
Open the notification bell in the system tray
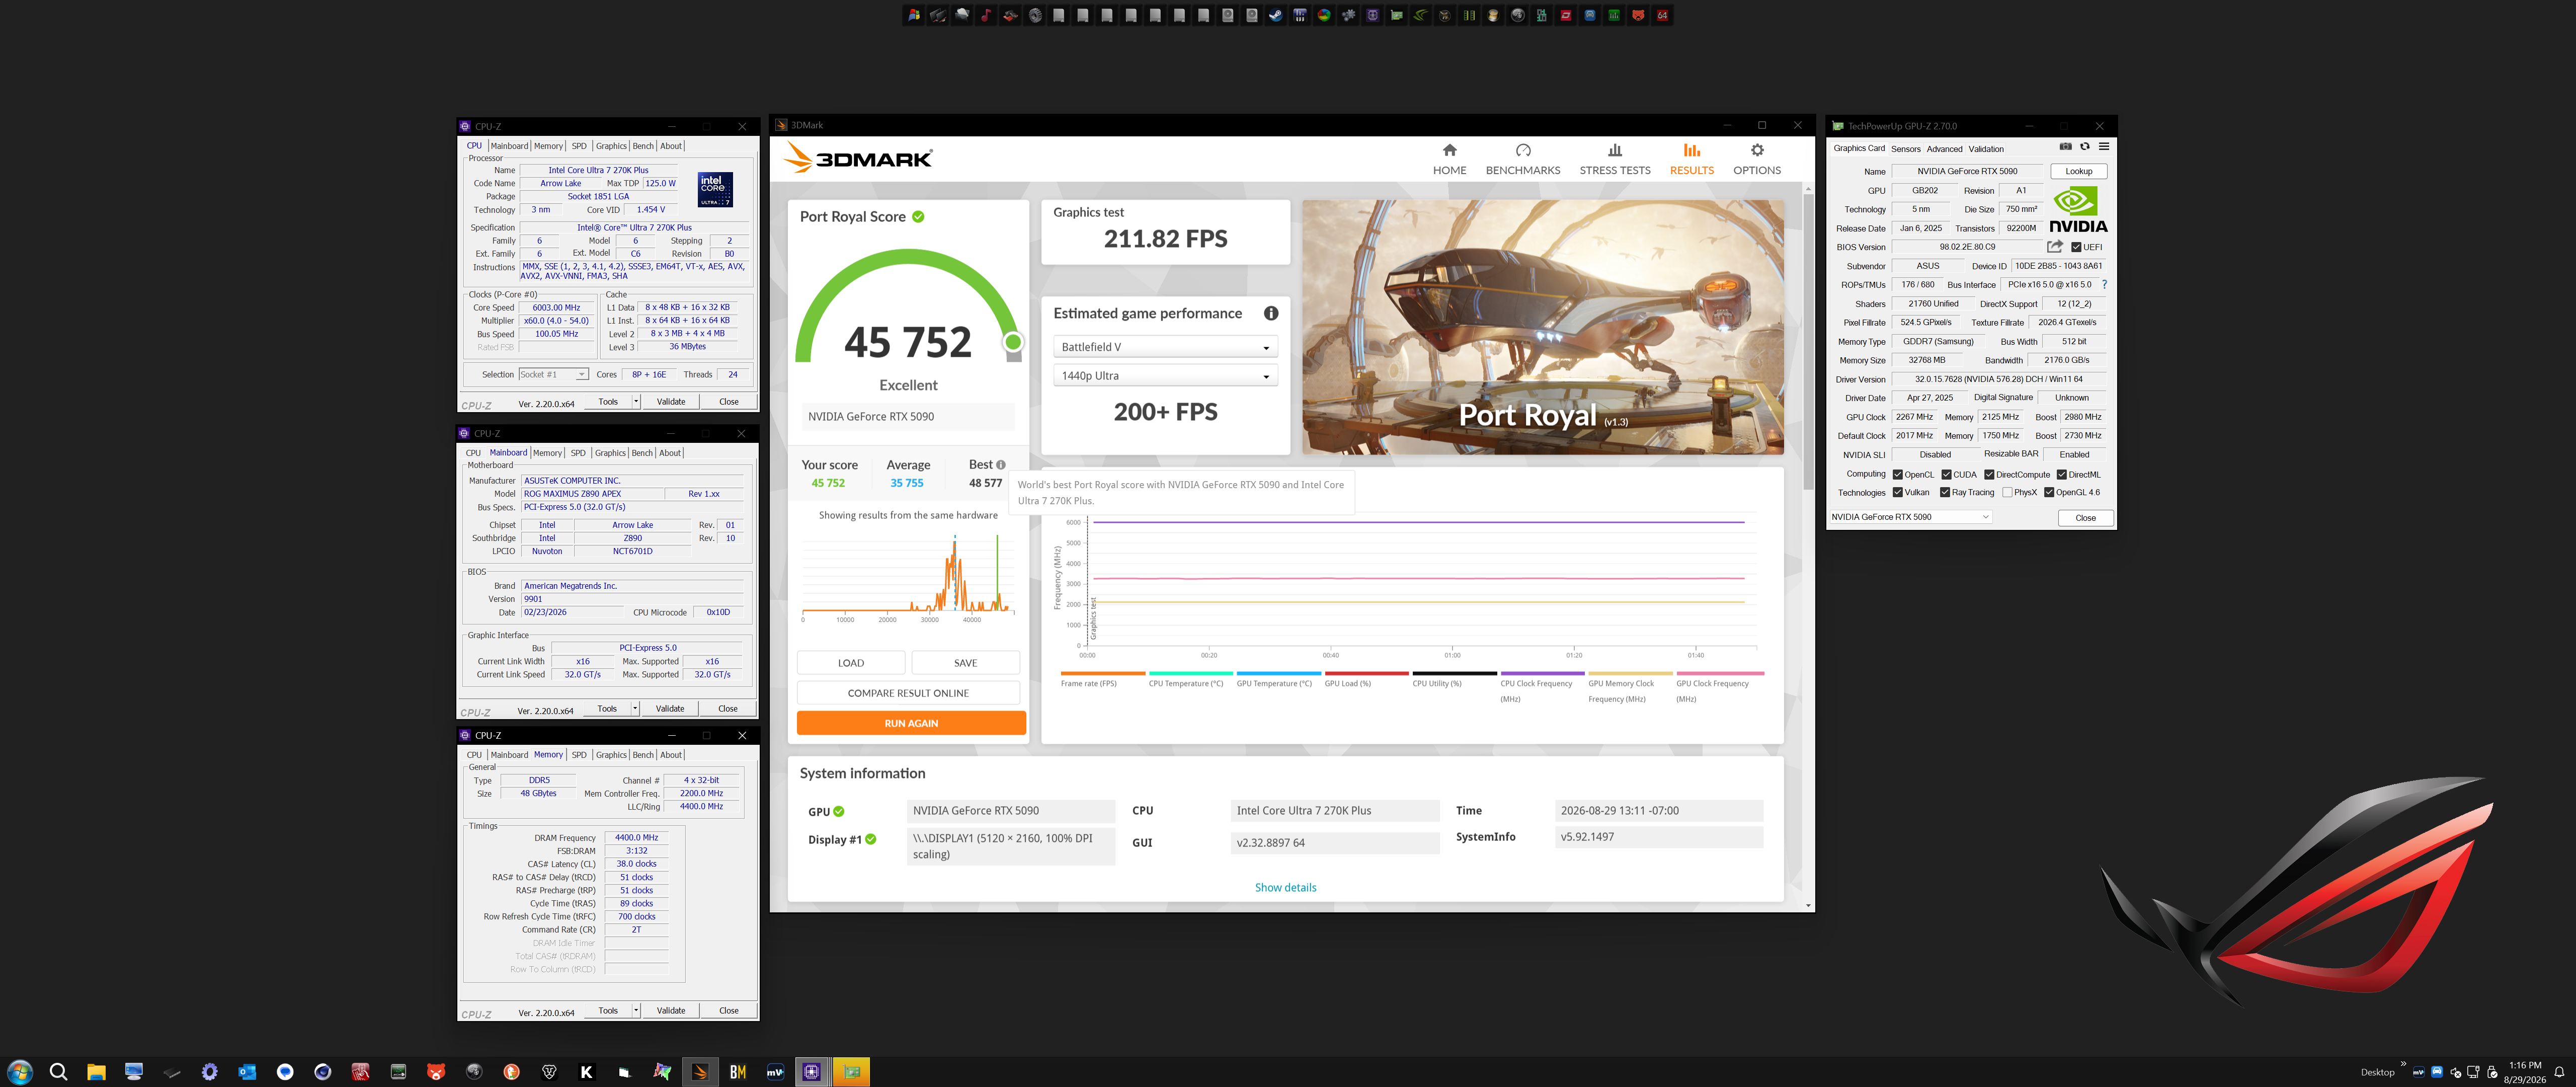coord(2559,1072)
